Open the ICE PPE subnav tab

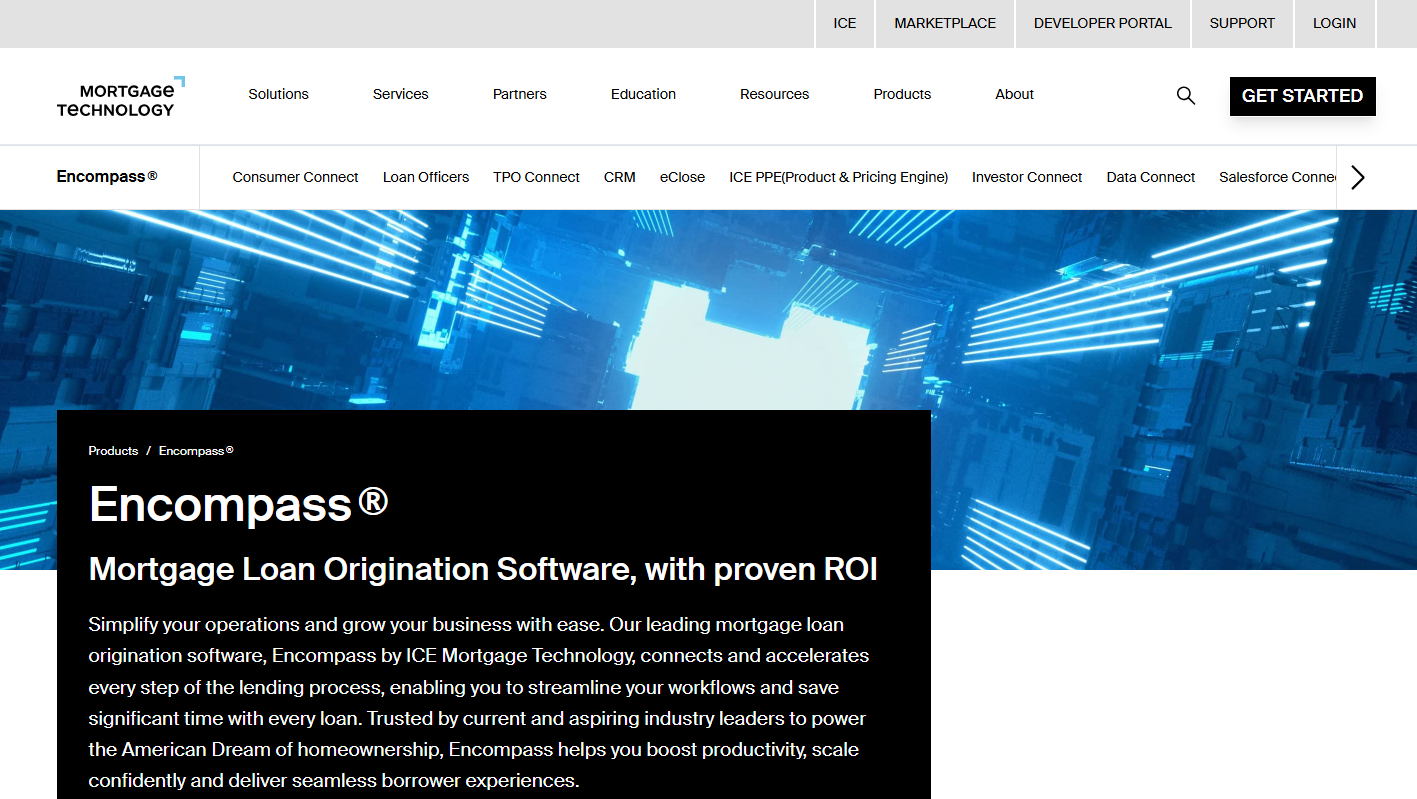pyautogui.click(x=838, y=177)
